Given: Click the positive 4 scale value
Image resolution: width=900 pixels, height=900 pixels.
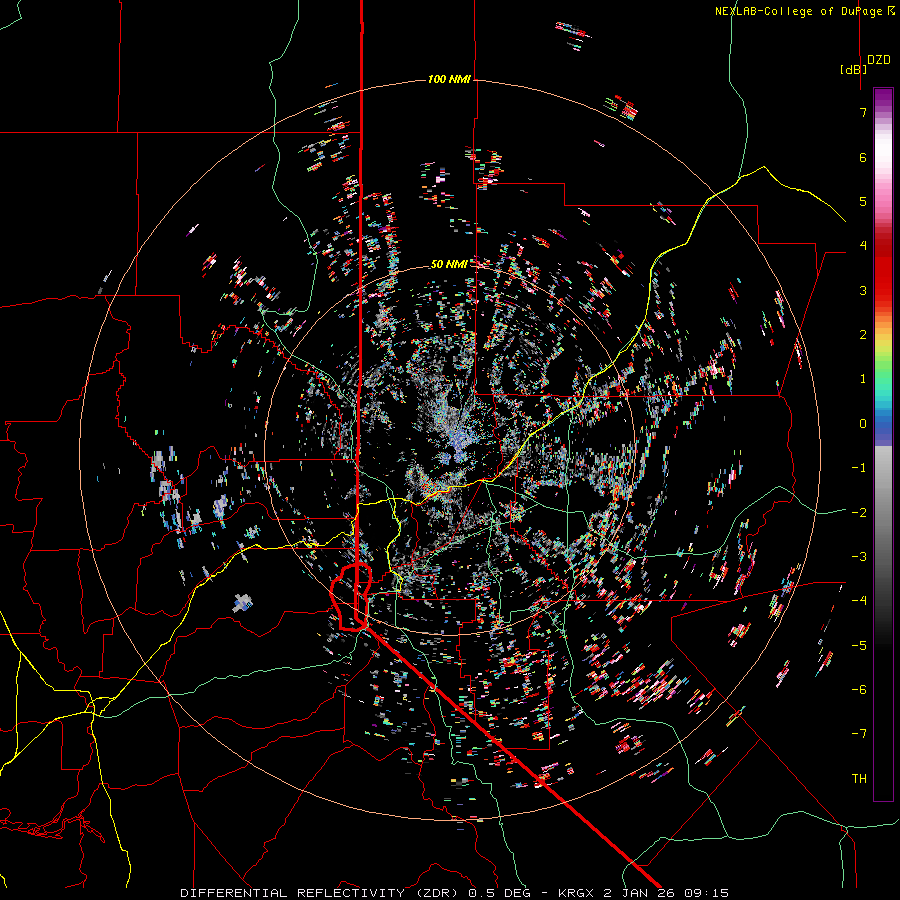Looking at the screenshot, I should pos(863,246).
